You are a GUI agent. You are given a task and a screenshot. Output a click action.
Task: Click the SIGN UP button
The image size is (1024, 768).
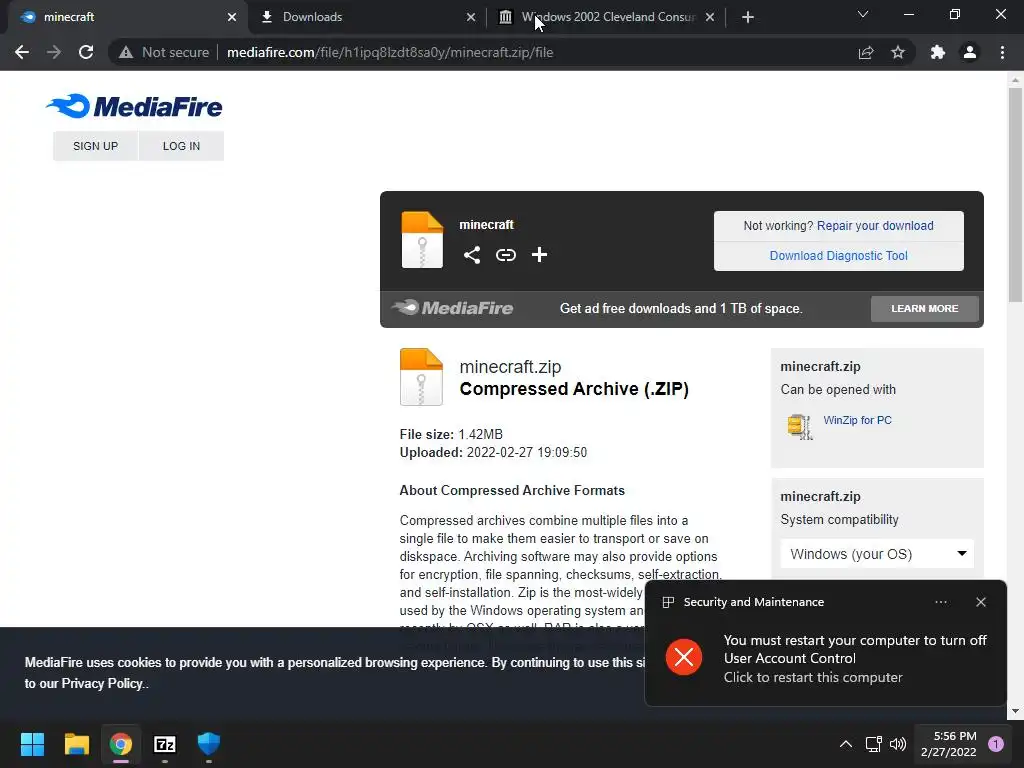click(95, 146)
